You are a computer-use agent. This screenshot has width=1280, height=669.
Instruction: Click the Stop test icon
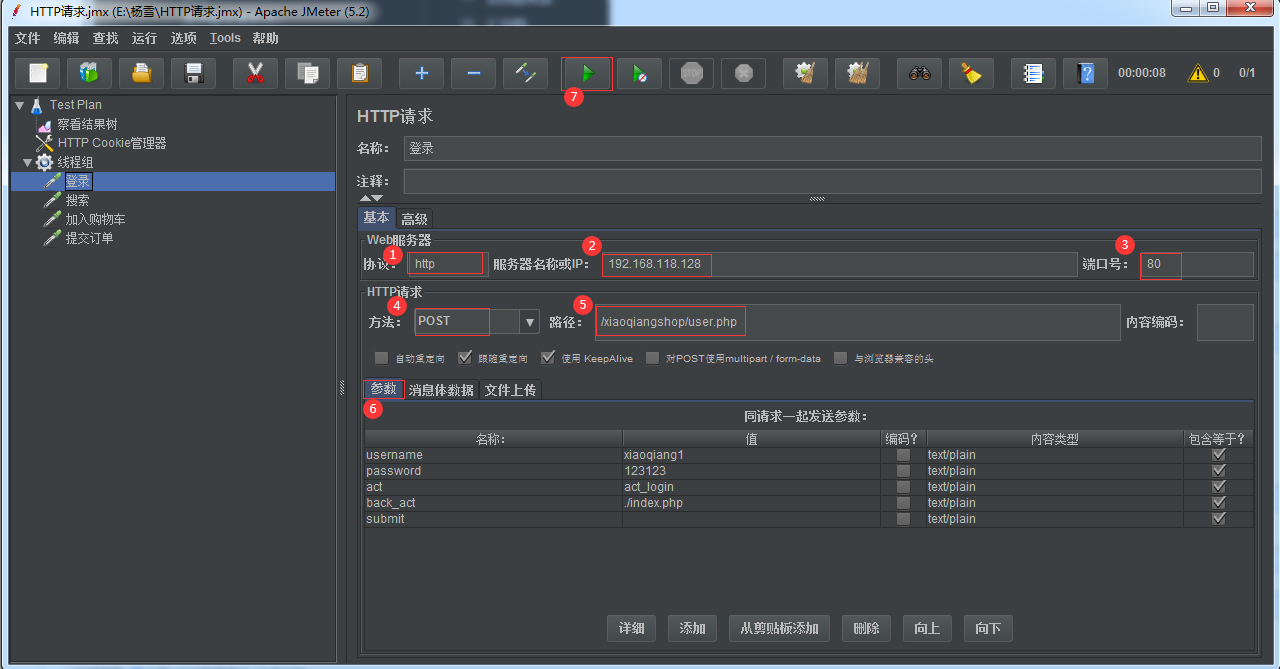tap(691, 73)
